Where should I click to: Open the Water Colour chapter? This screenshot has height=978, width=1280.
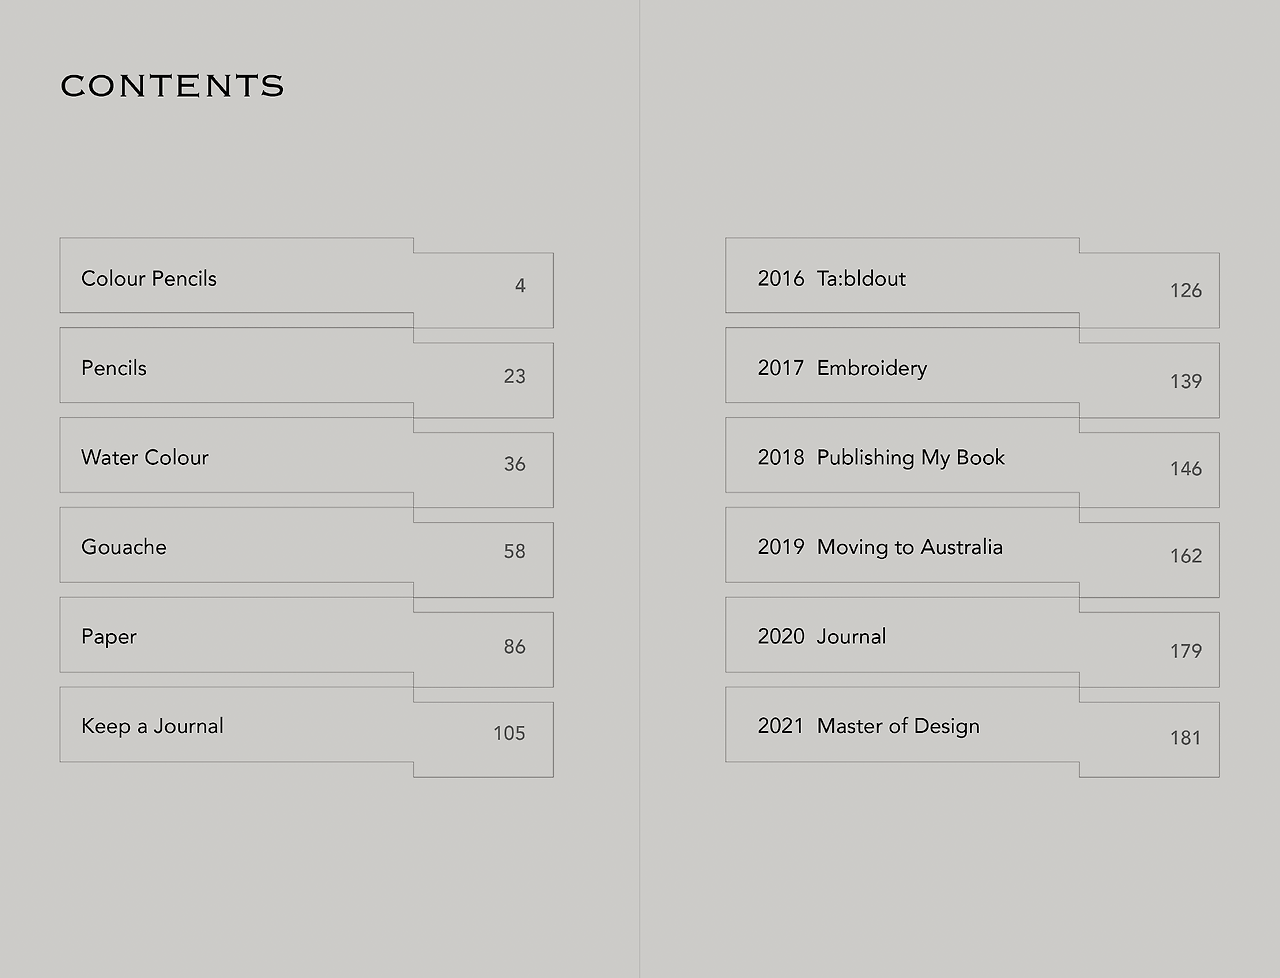236,456
